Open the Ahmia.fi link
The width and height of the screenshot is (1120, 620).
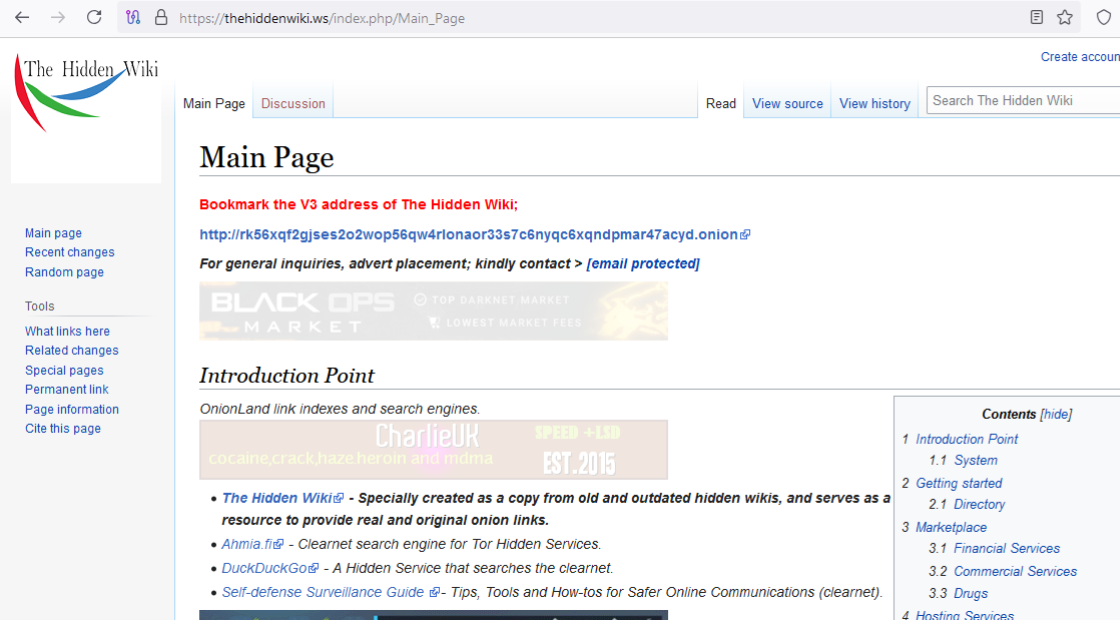[x=252, y=544]
